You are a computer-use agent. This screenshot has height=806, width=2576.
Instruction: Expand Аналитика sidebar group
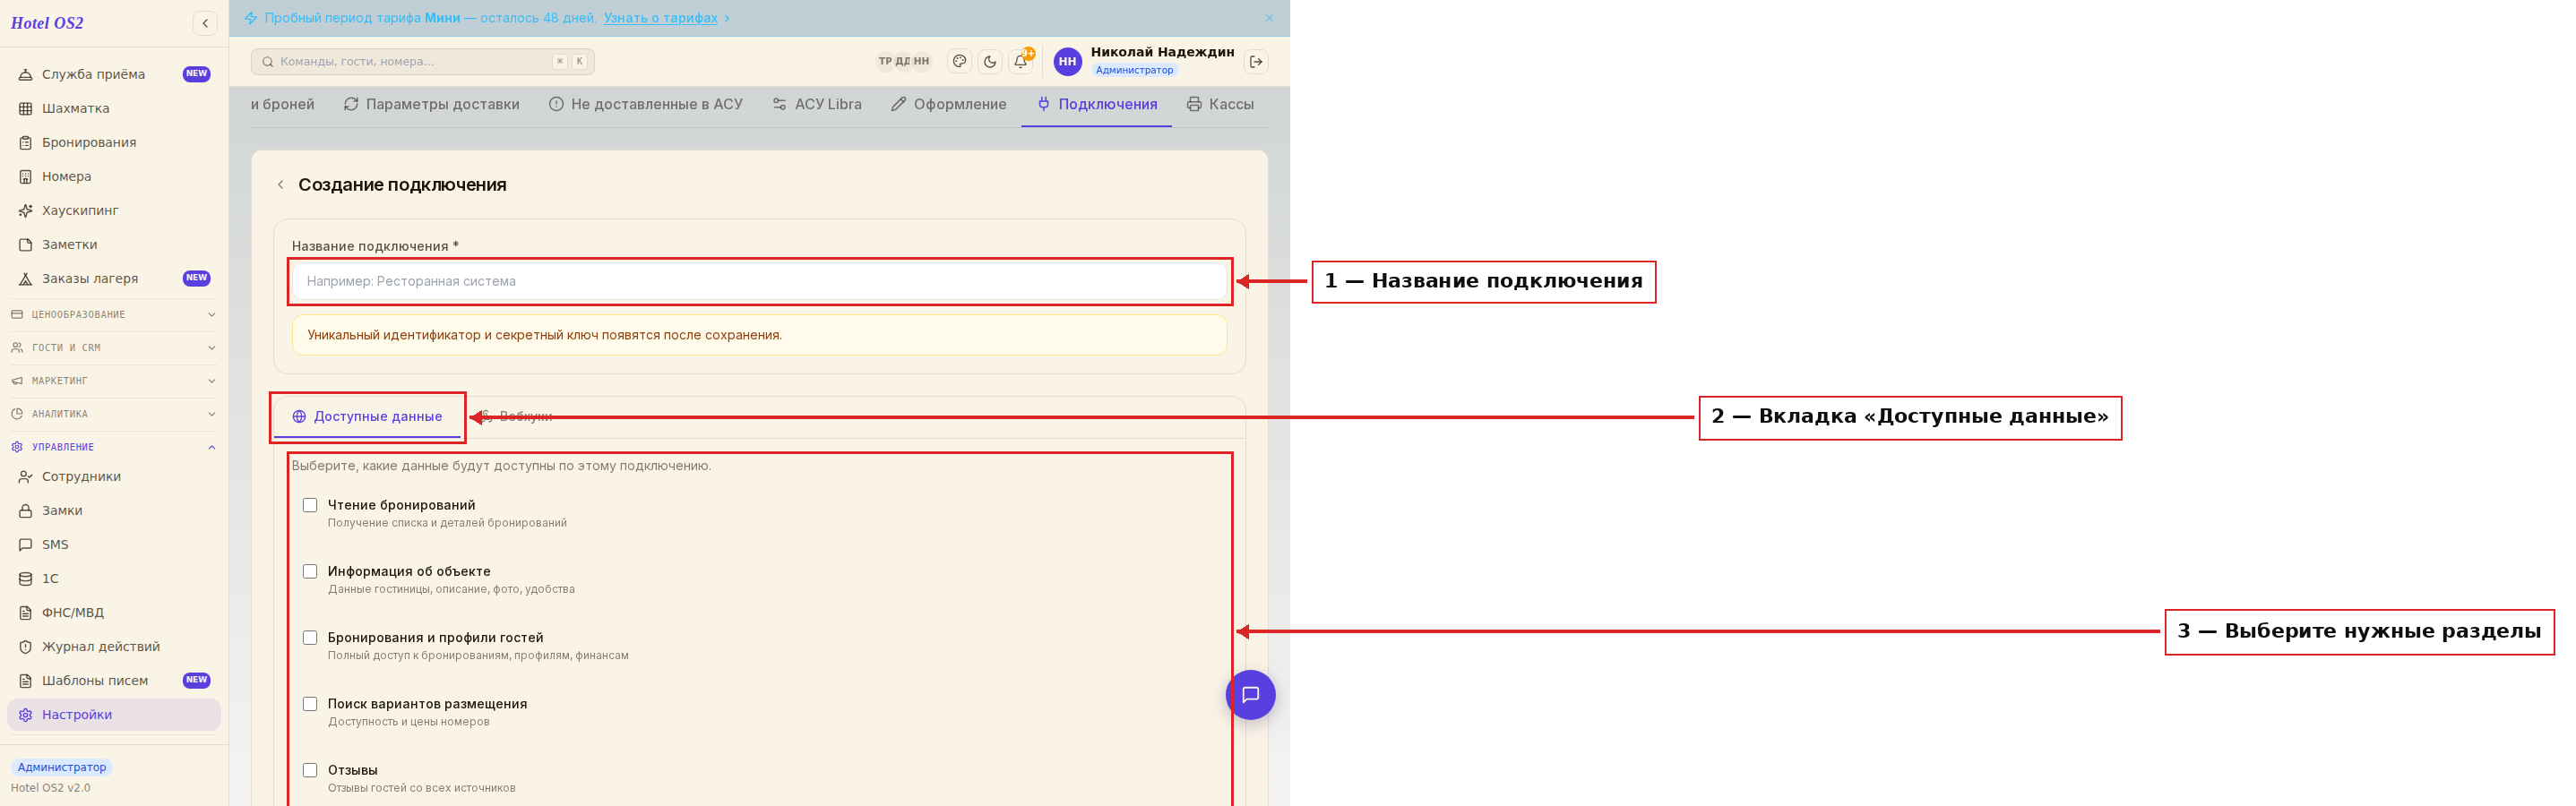(x=114, y=413)
